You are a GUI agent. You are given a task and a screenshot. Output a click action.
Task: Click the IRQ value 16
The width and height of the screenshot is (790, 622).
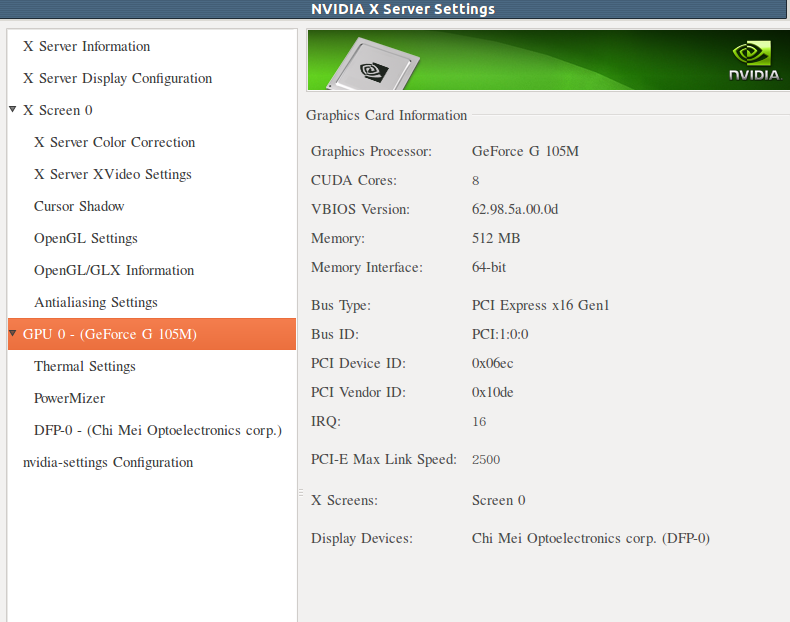479,422
